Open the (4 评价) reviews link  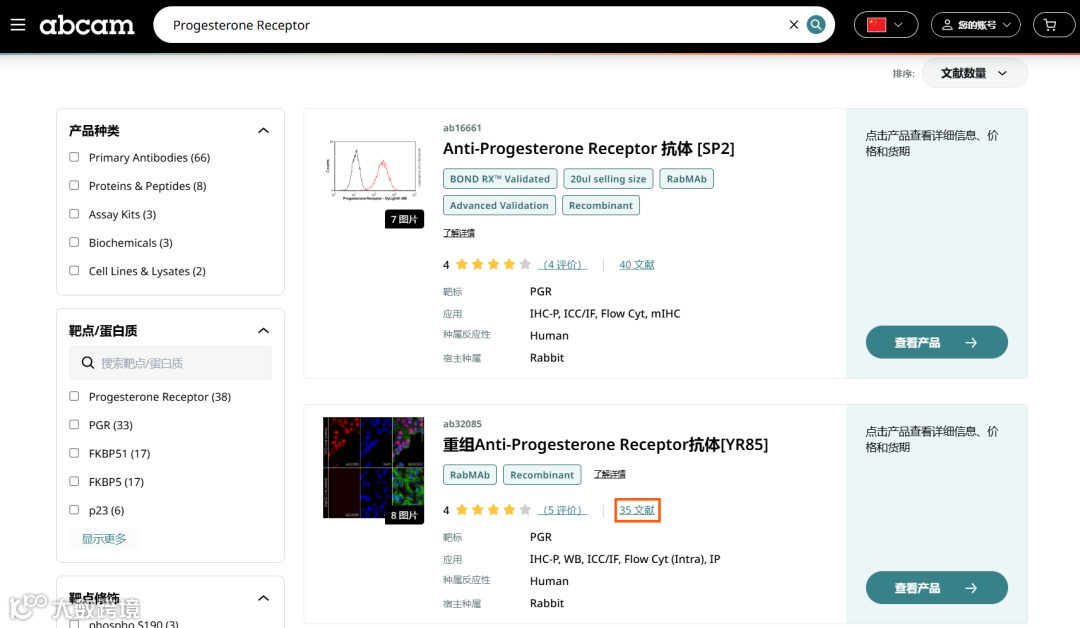click(563, 264)
